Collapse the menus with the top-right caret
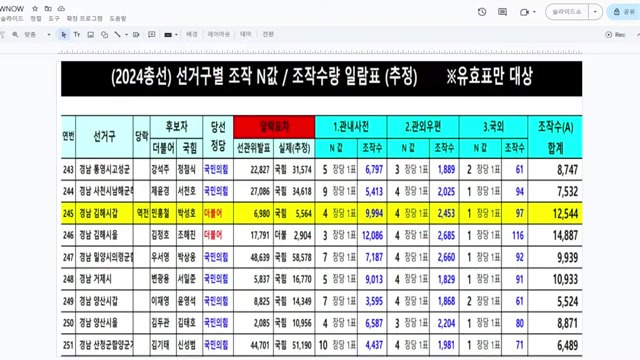This screenshot has height=360, width=640. (x=638, y=35)
